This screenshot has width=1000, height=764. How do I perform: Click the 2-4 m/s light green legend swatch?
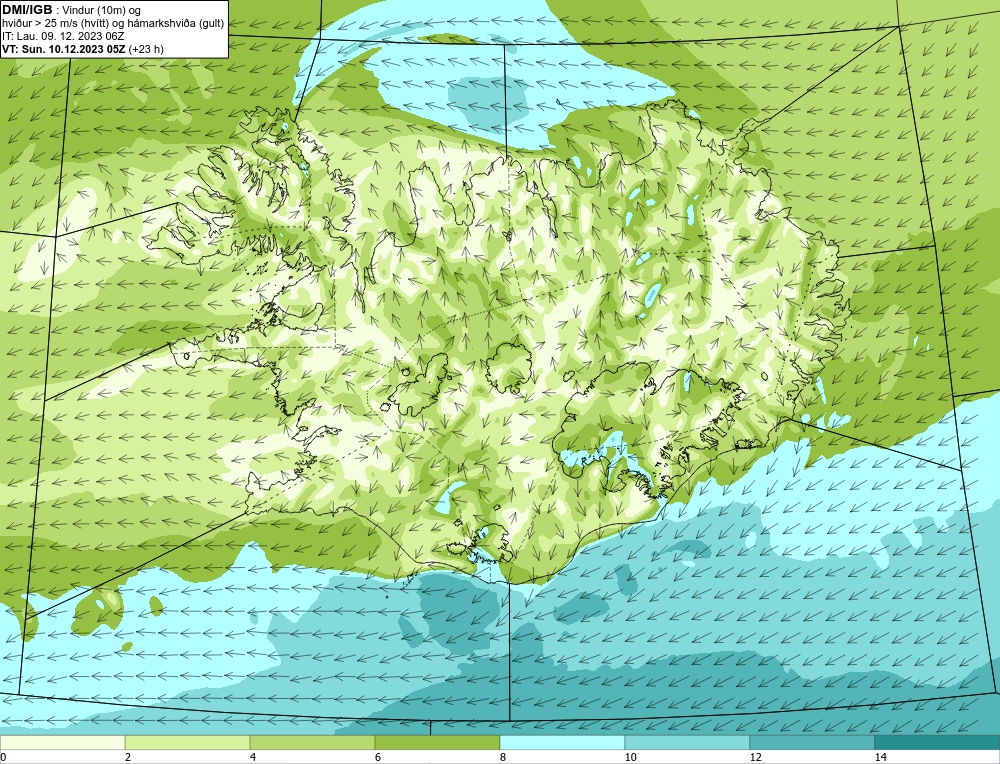tap(188, 742)
